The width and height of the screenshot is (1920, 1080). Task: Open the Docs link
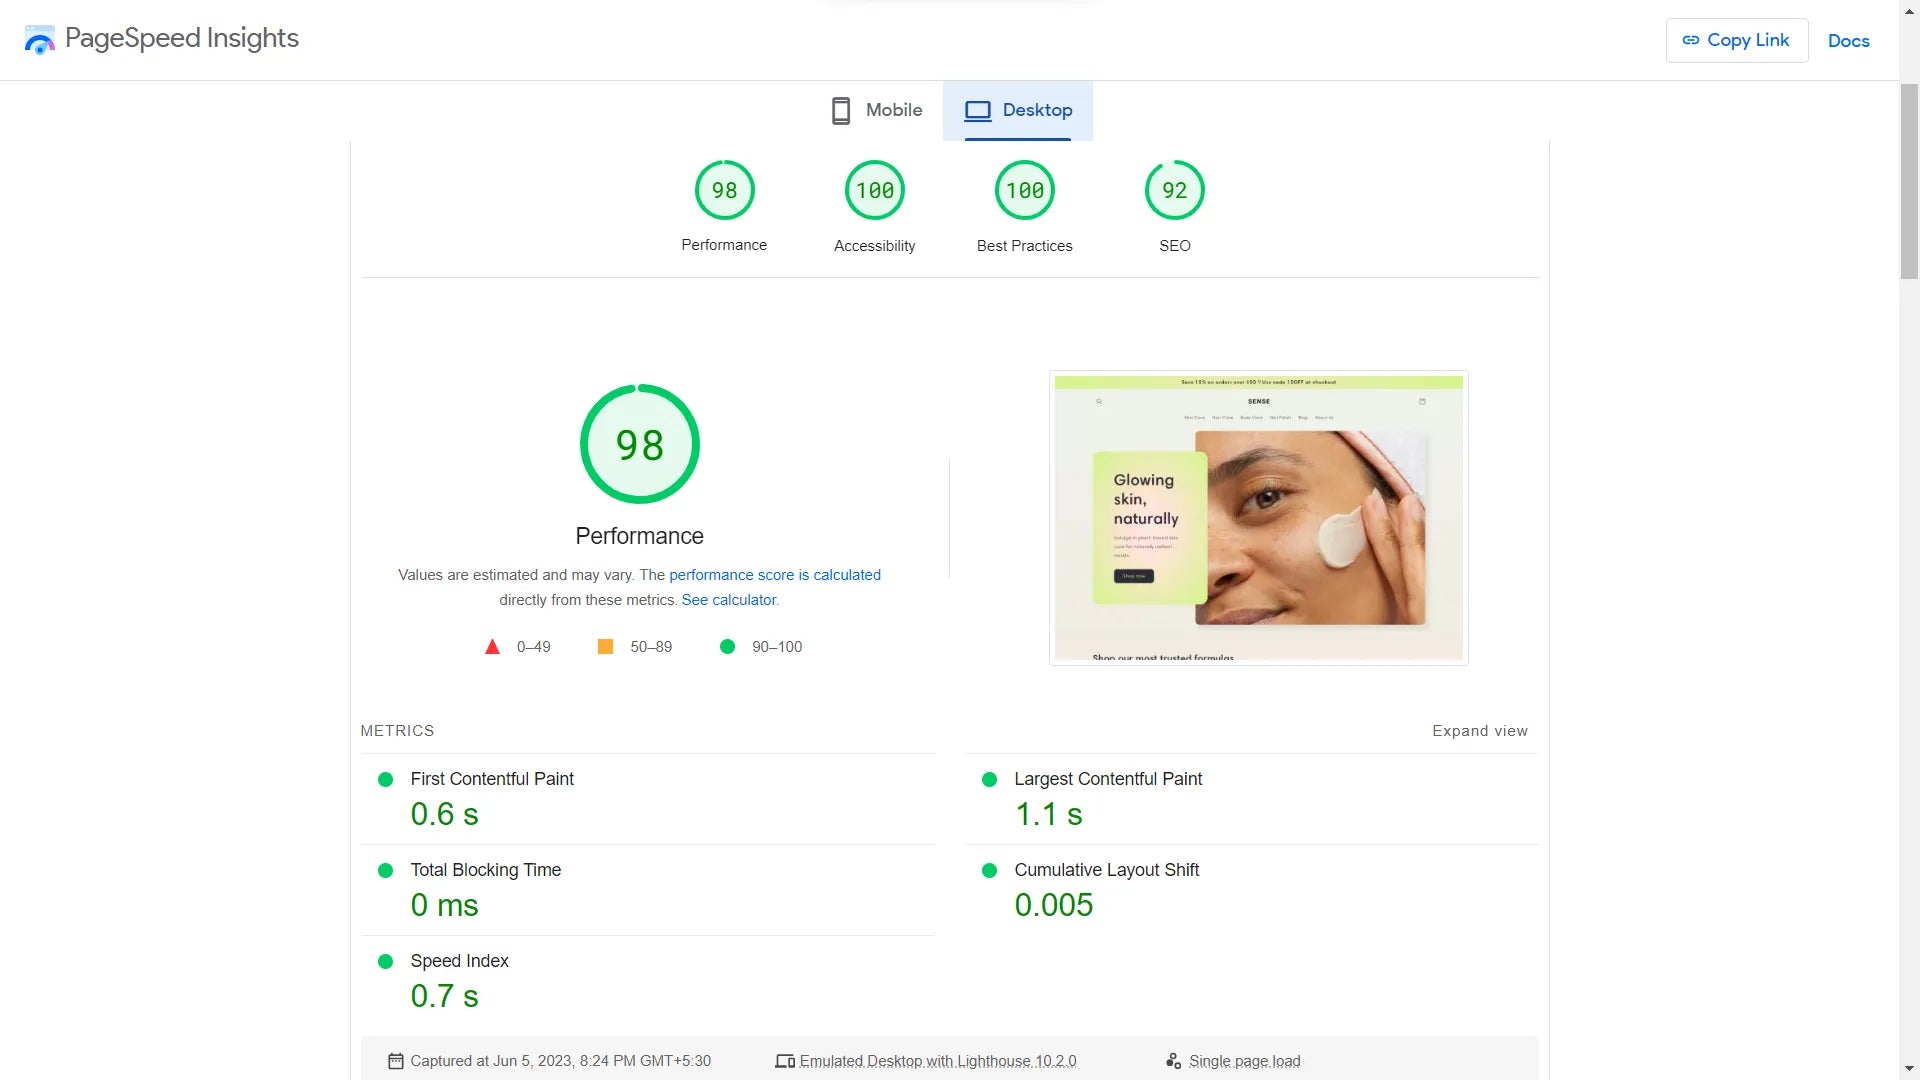click(1848, 41)
